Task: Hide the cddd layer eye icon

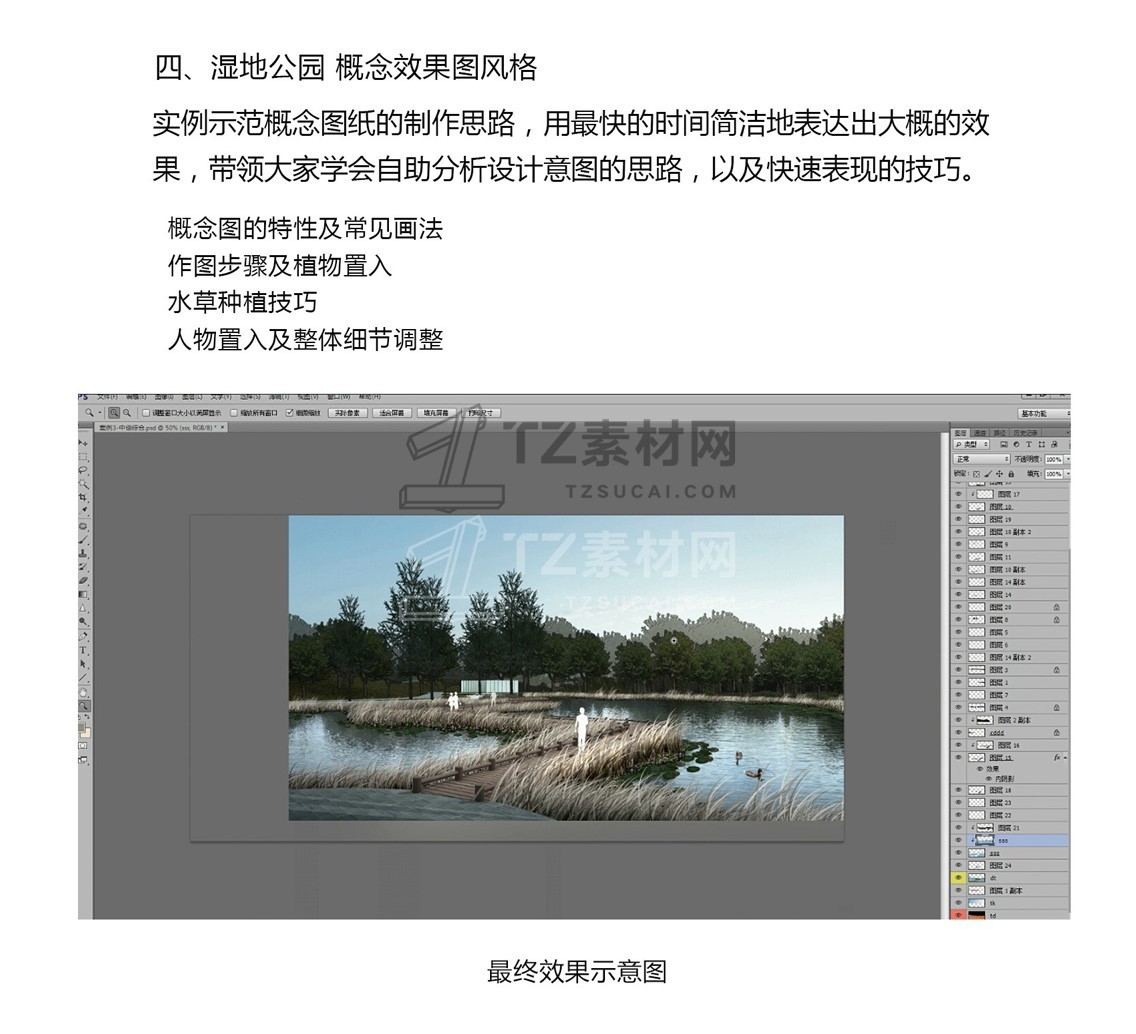Action: coord(958,733)
